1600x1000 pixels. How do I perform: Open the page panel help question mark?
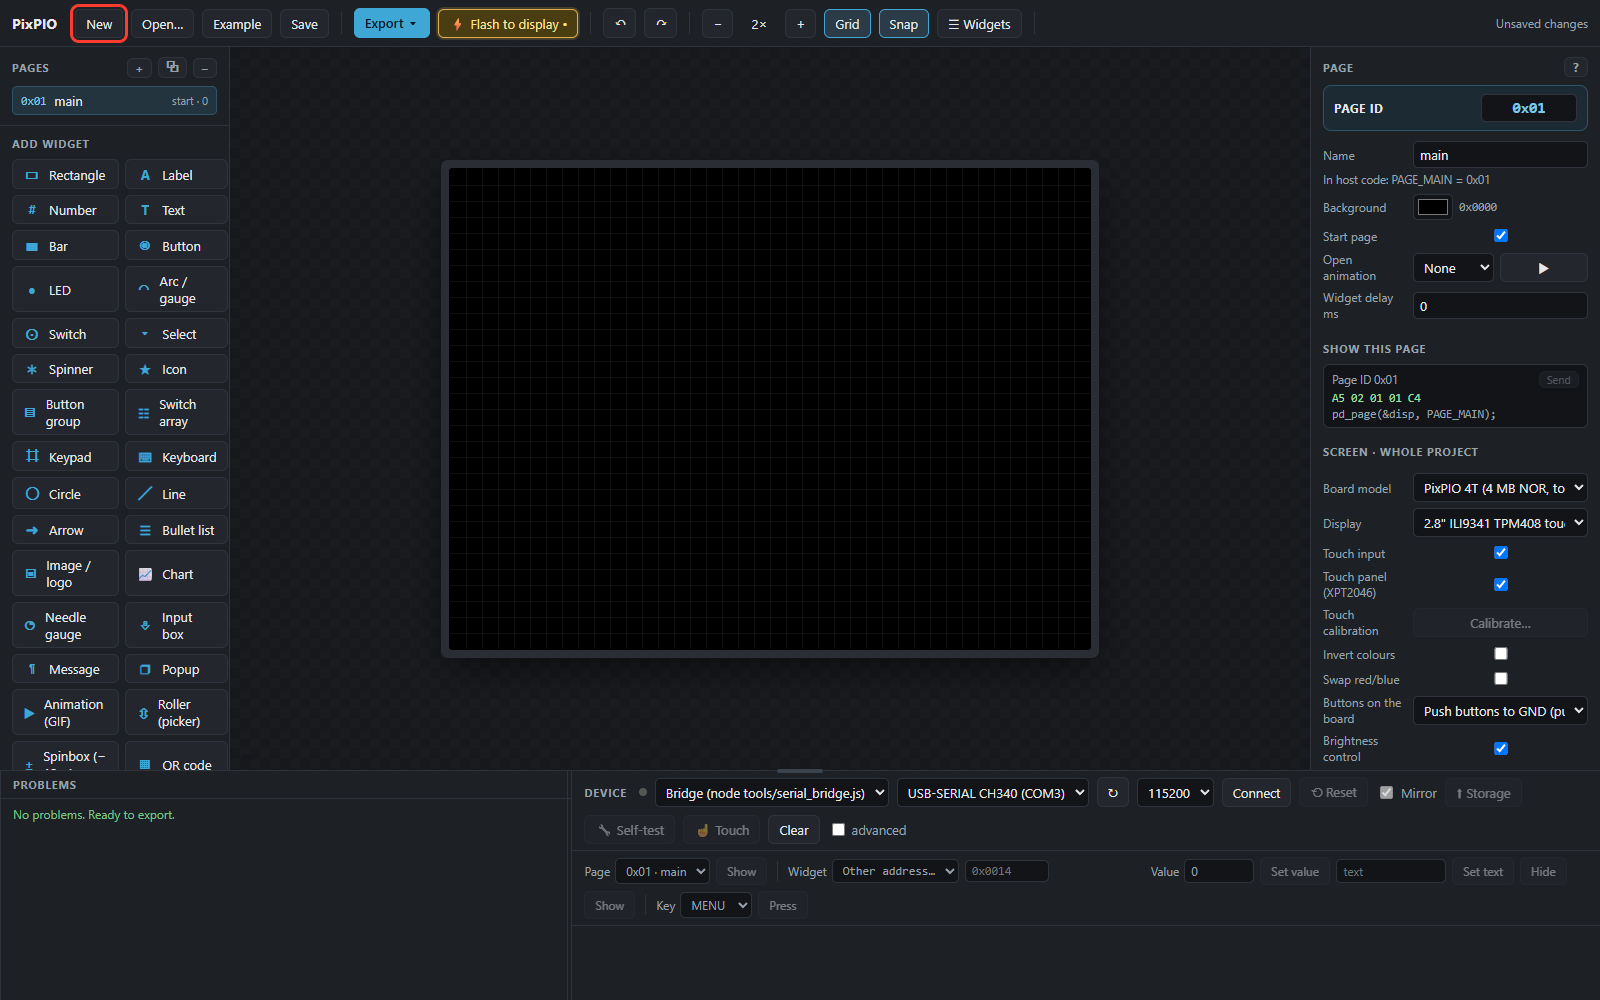(x=1575, y=68)
